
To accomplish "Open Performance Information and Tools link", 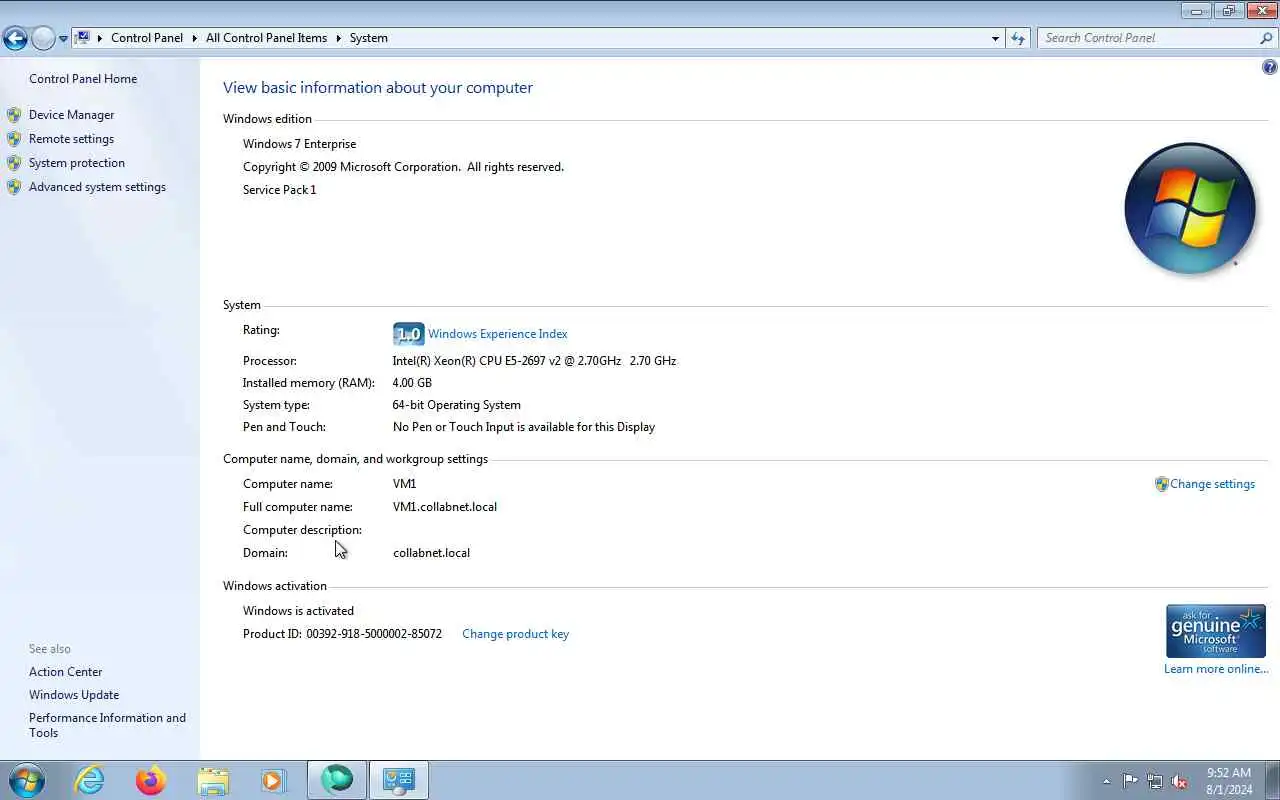I will [x=107, y=725].
